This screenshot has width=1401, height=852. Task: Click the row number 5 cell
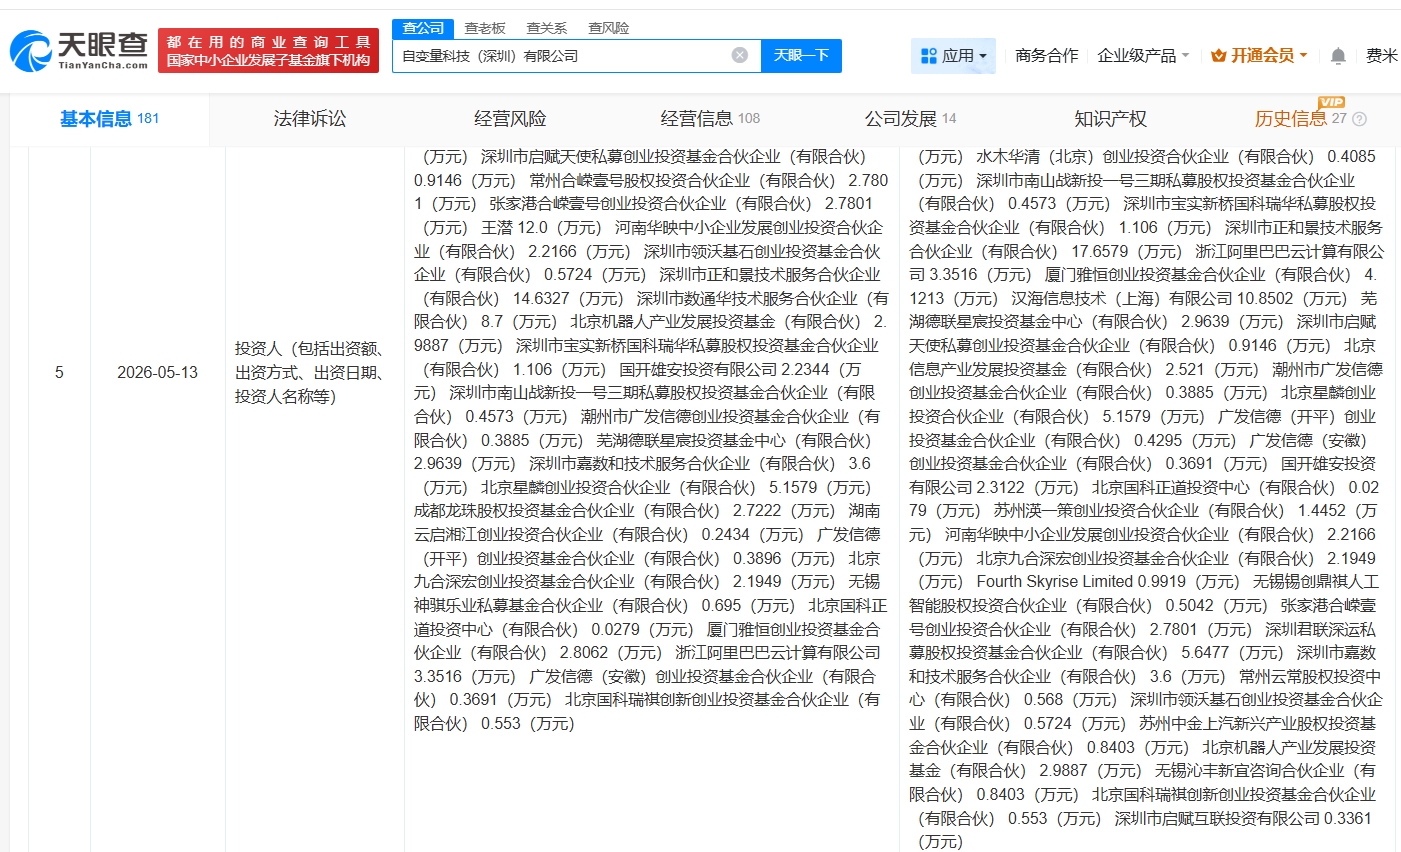tap(59, 373)
